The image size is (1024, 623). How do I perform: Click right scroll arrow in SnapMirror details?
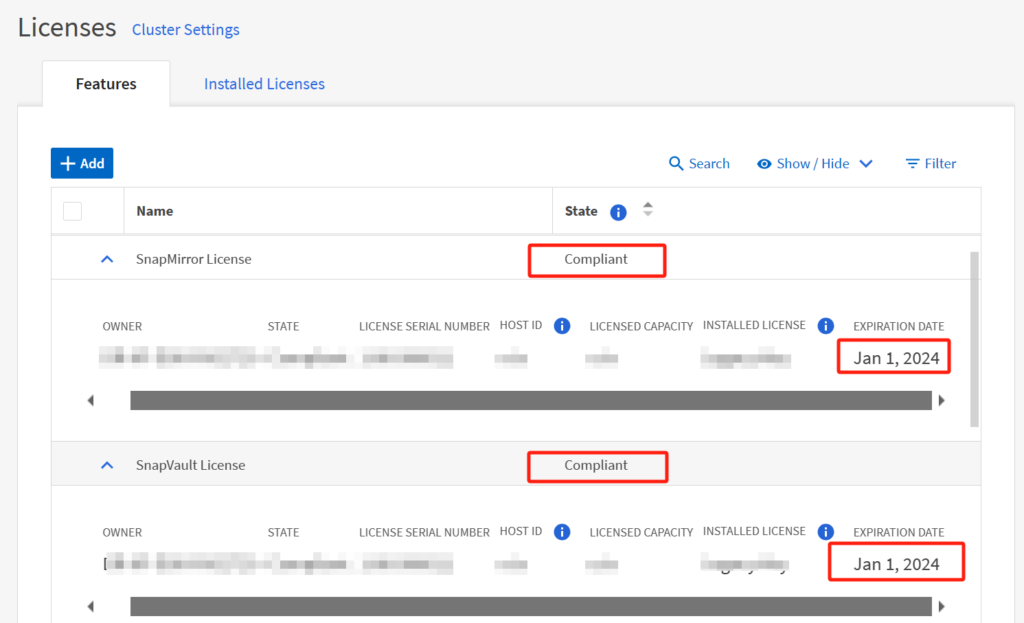click(x=942, y=400)
